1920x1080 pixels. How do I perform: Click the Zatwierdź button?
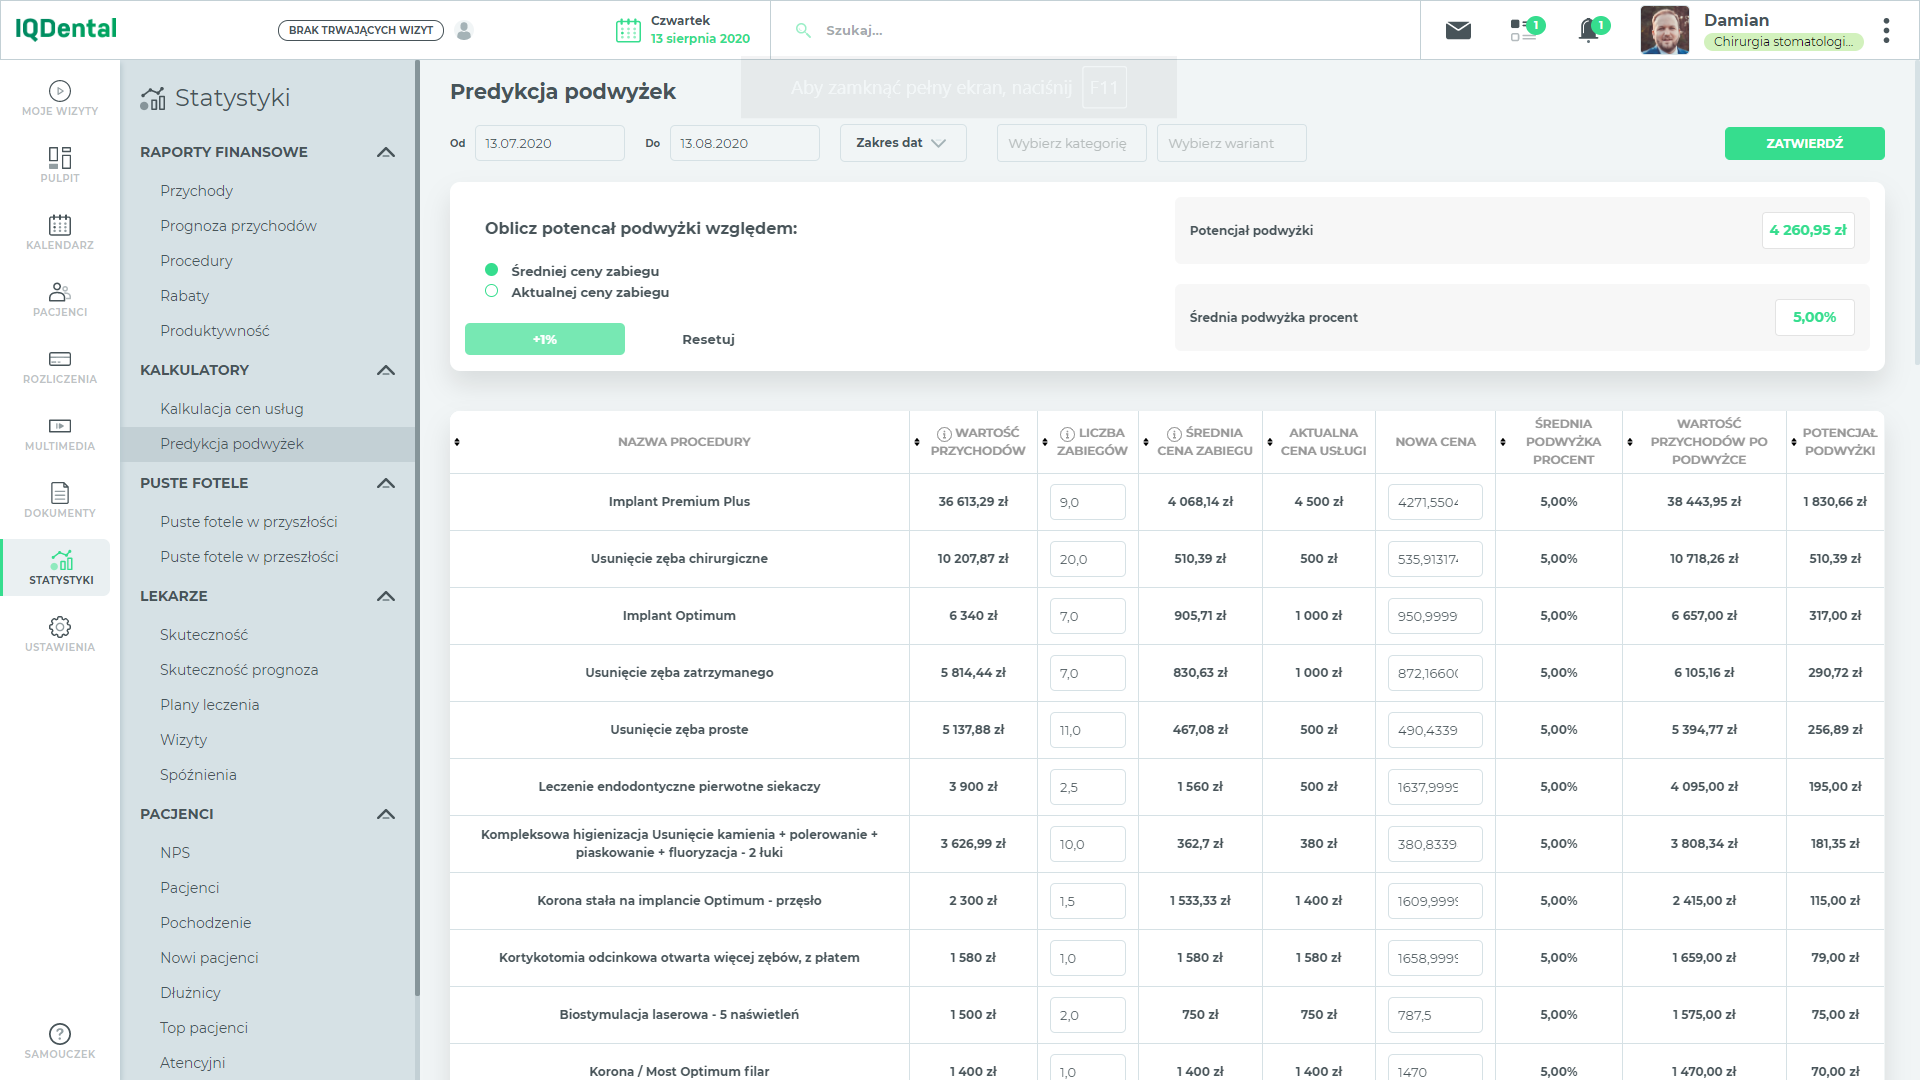pyautogui.click(x=1804, y=143)
